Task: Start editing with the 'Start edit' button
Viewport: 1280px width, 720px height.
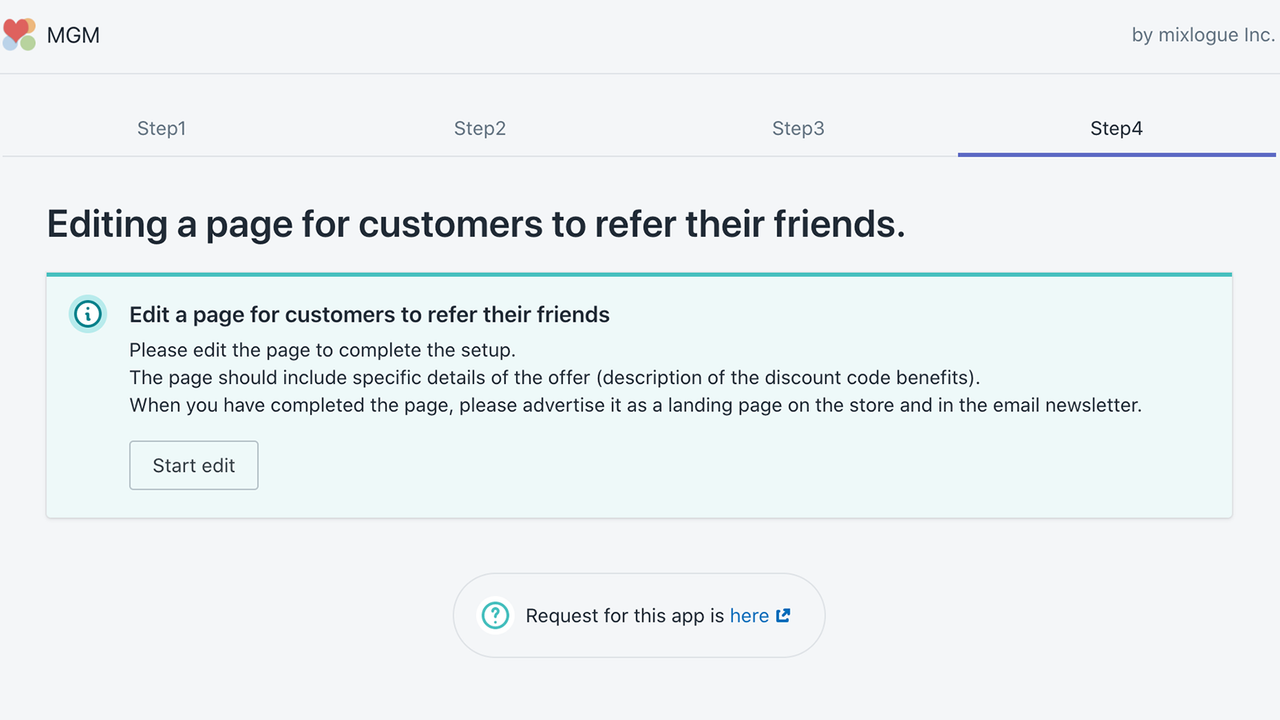Action: (x=194, y=465)
